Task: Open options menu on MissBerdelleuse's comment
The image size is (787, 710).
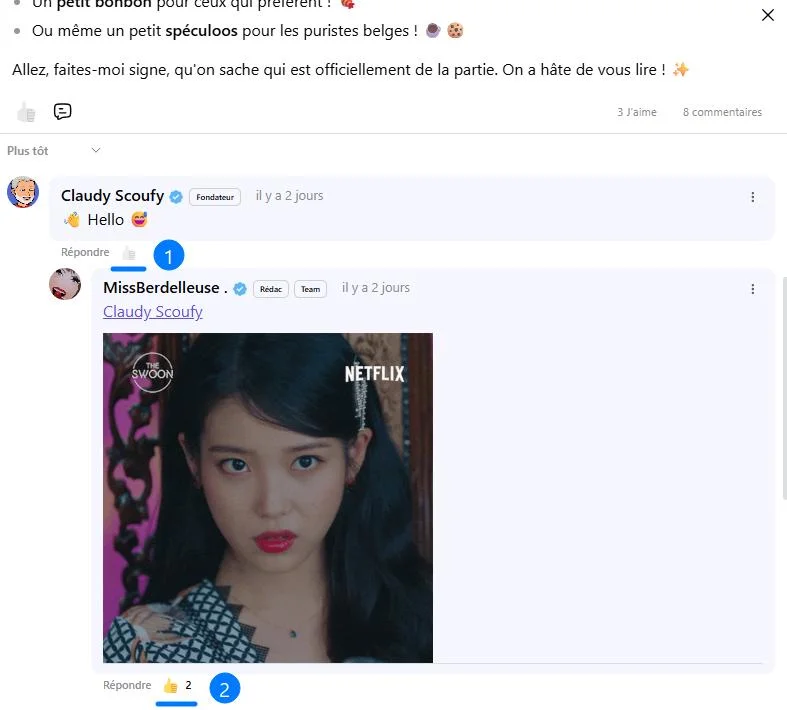Action: tap(752, 289)
